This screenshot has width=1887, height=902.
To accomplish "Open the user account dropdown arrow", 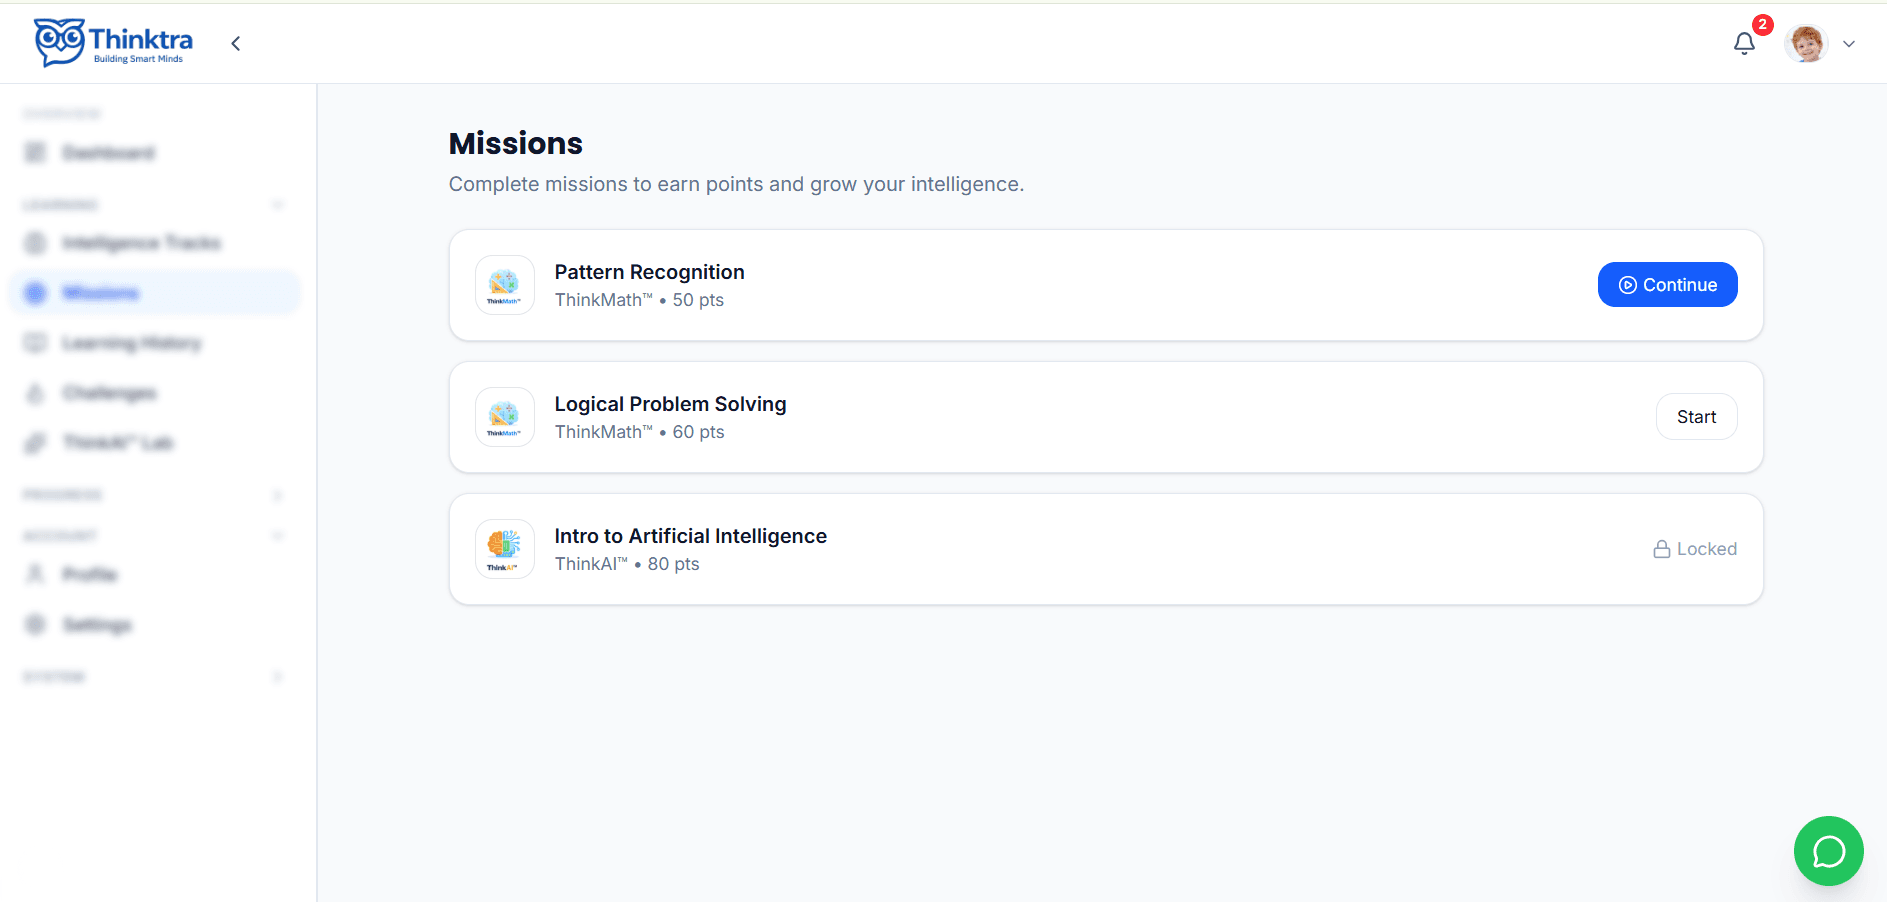I will tap(1849, 44).
